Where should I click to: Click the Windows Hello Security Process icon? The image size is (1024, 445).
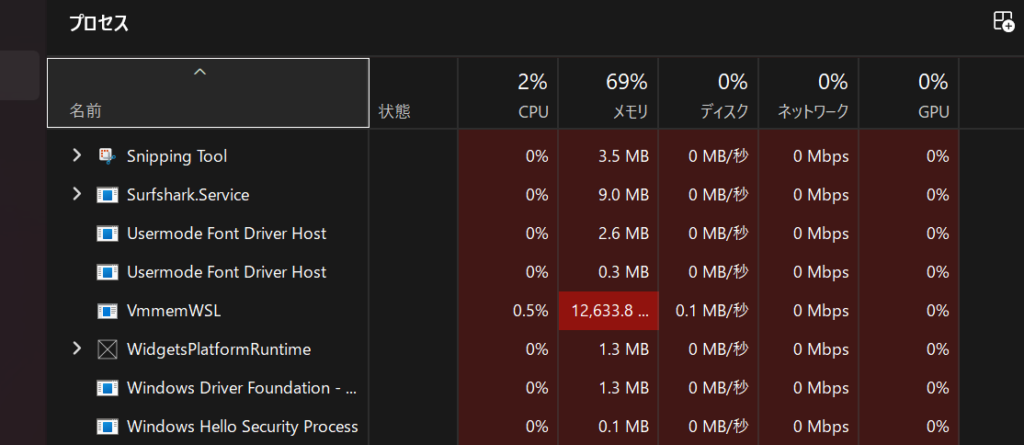point(107,427)
